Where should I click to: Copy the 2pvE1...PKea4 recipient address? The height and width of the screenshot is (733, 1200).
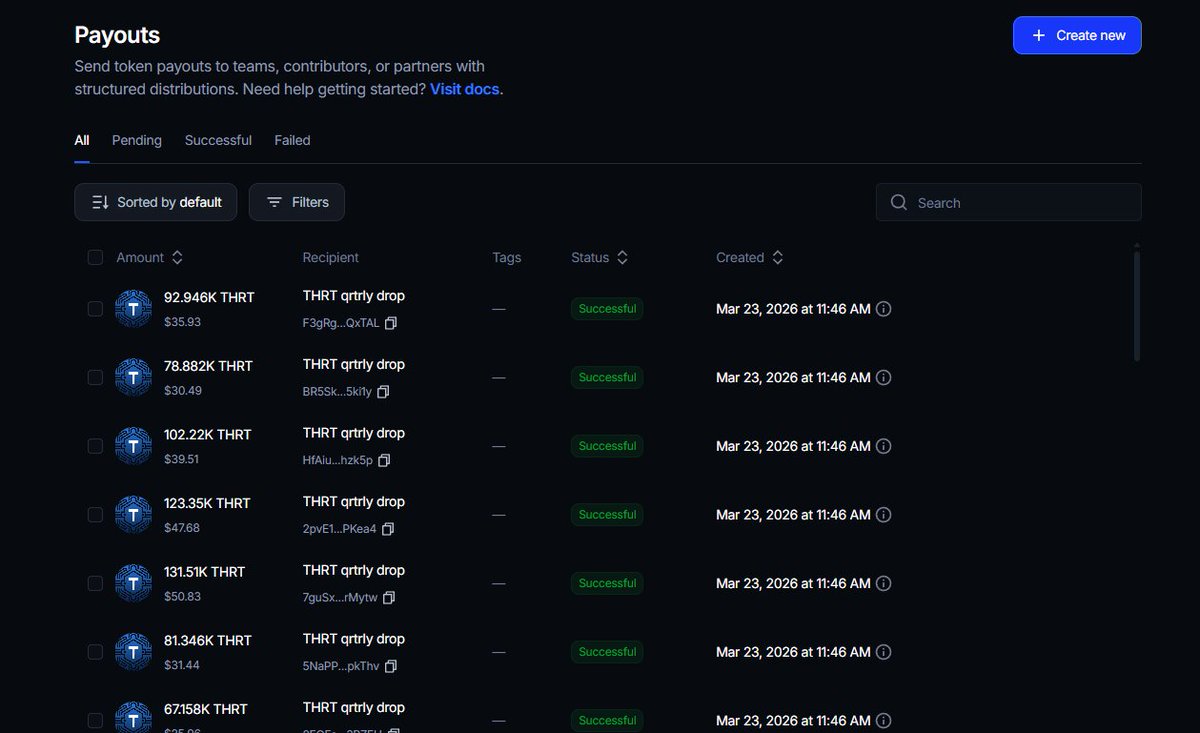pos(388,529)
